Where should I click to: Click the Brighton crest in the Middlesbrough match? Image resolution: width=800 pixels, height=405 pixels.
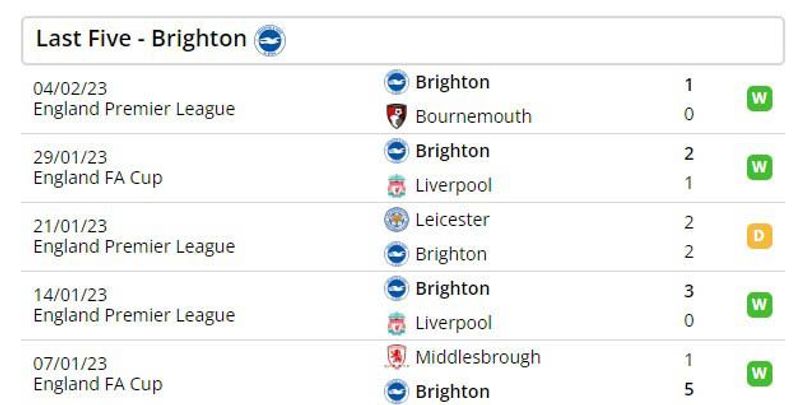click(396, 392)
